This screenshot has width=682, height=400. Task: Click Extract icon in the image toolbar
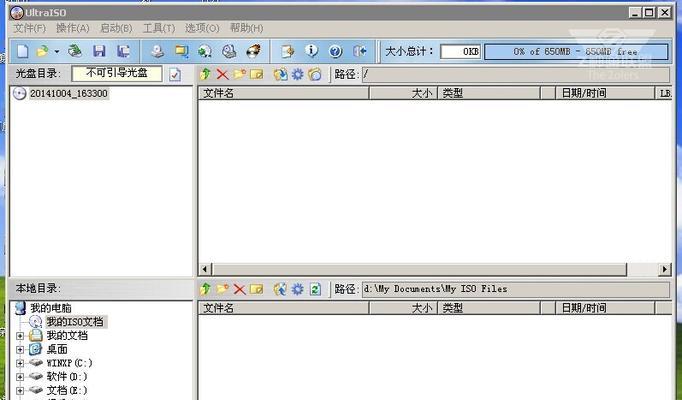[280, 74]
